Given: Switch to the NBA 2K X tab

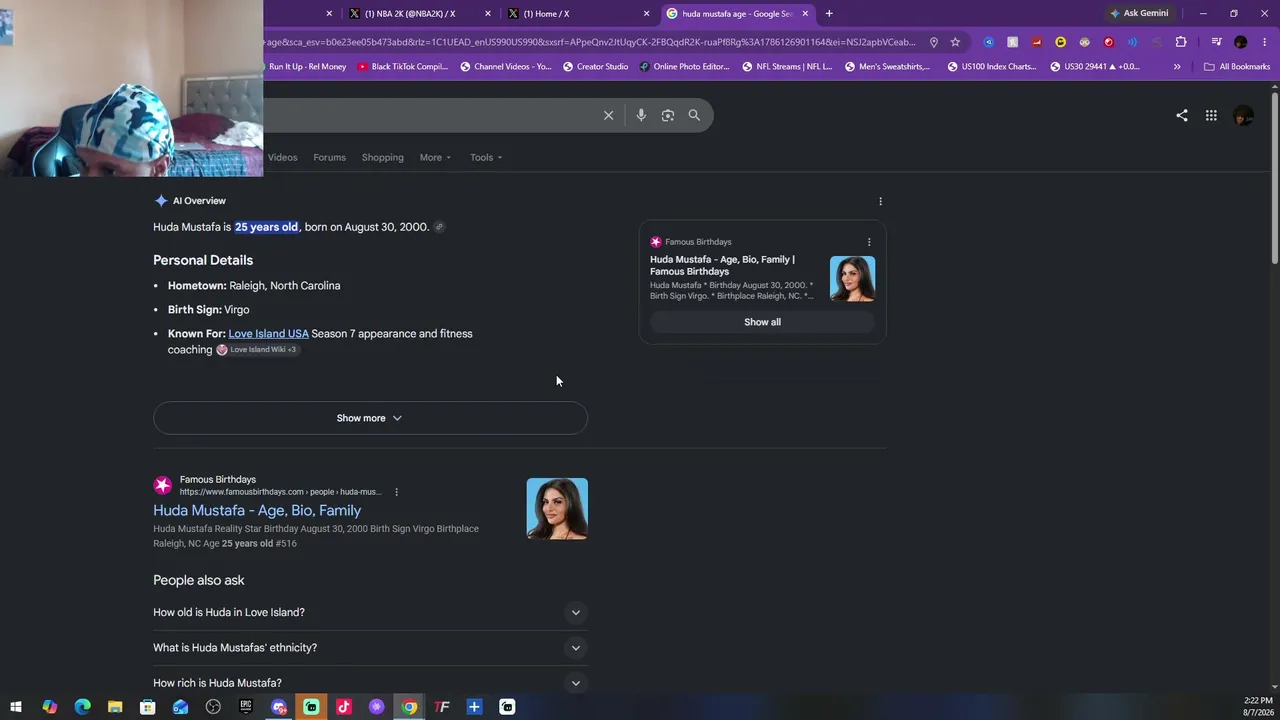Looking at the screenshot, I should 420,13.
